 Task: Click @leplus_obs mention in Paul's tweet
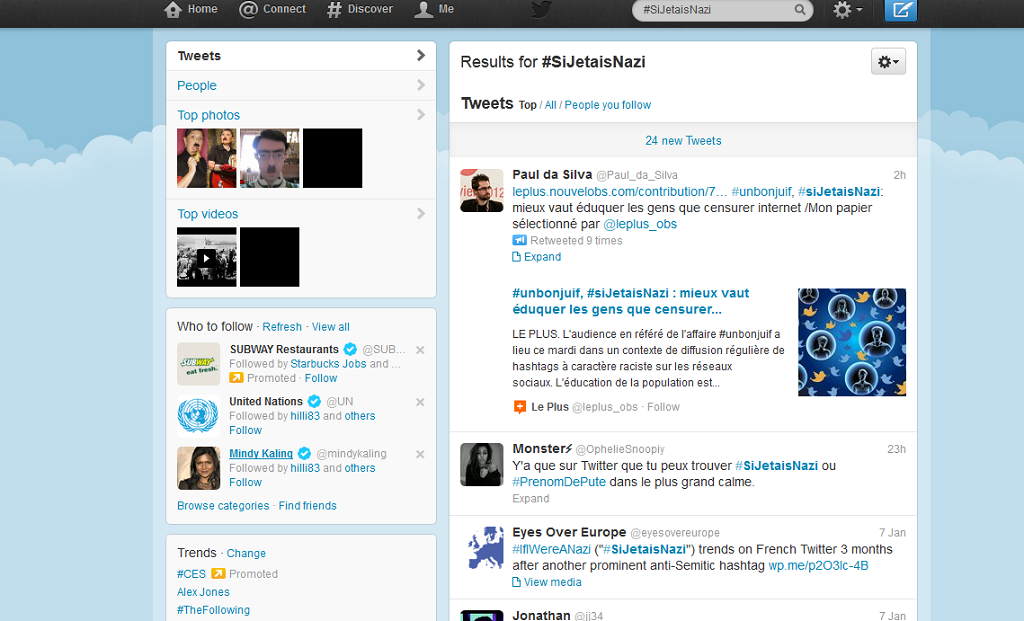pyautogui.click(x=640, y=225)
